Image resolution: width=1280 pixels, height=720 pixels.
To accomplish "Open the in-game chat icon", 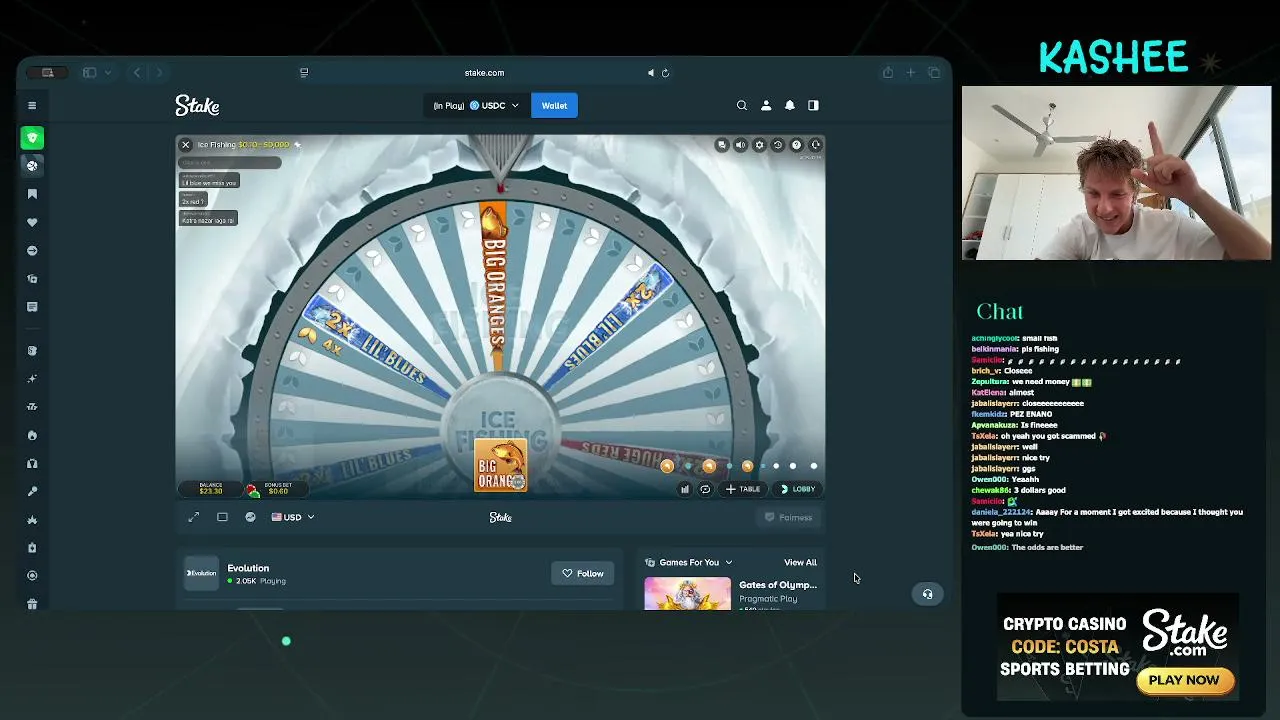I will pos(722,145).
